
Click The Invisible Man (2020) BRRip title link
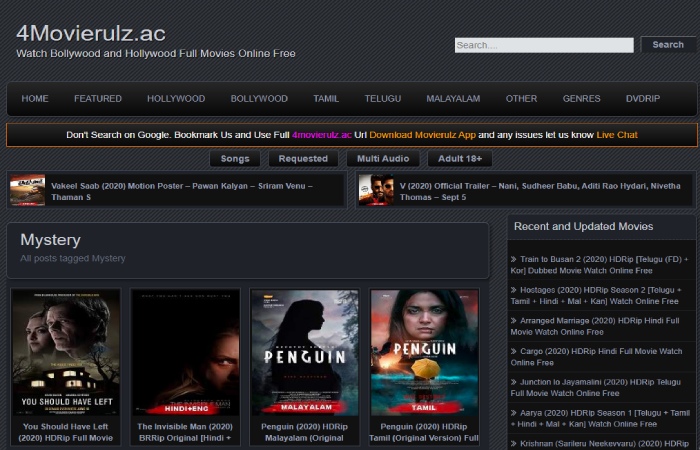point(185,432)
